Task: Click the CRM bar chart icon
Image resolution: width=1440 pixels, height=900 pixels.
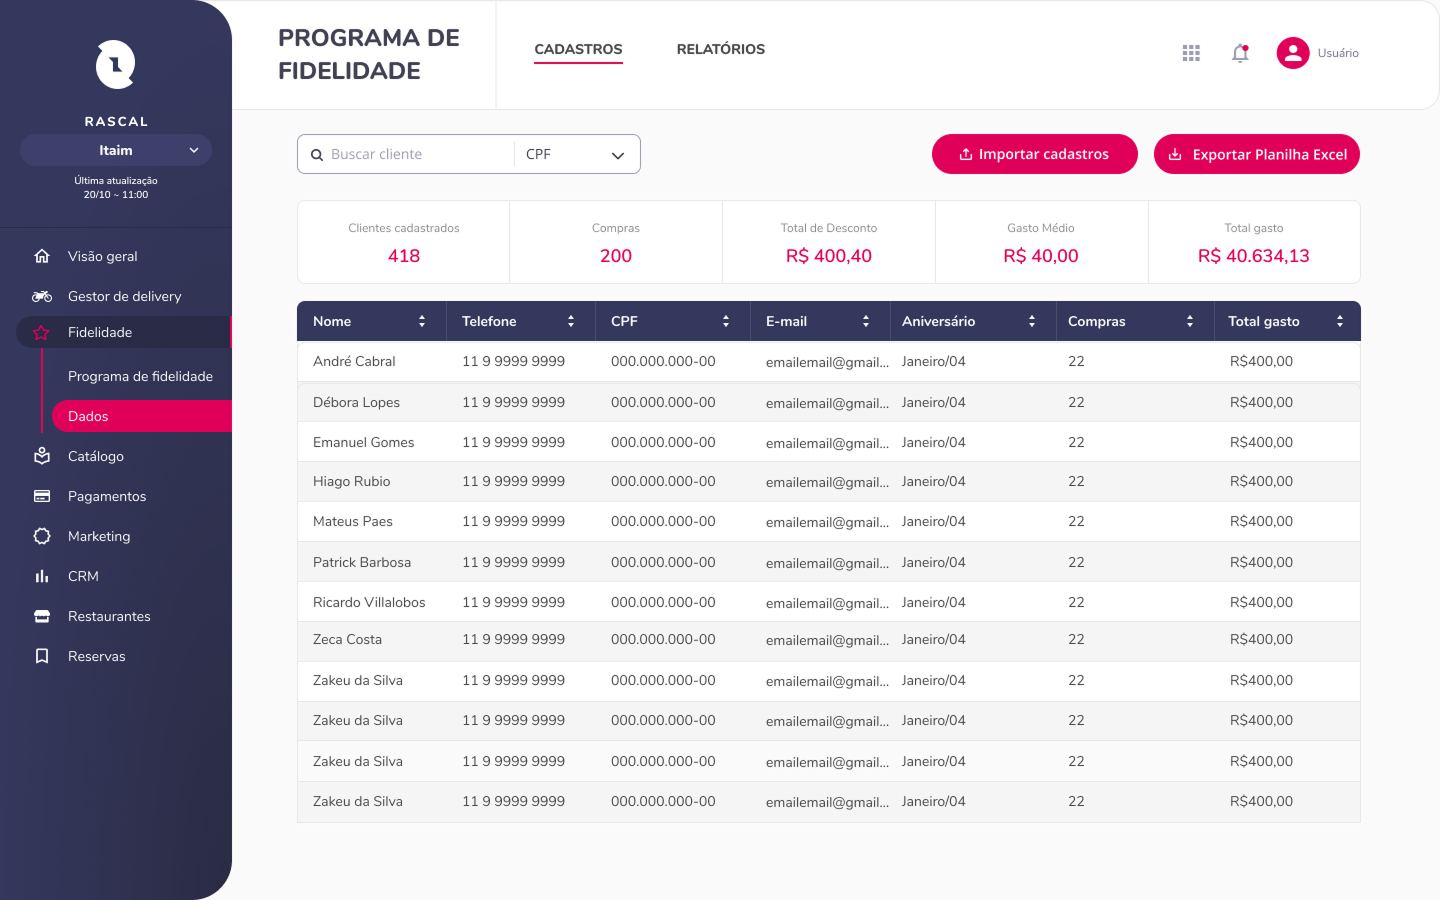Action: (x=41, y=576)
